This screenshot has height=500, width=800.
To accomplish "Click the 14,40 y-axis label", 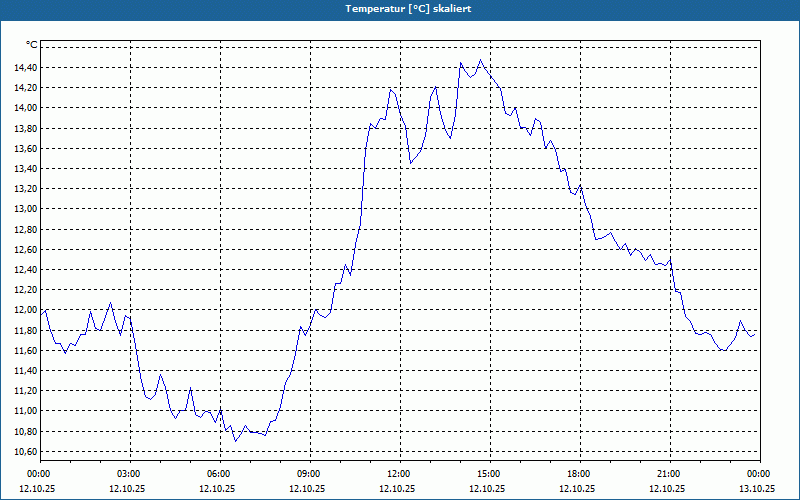I will click(x=25, y=67).
